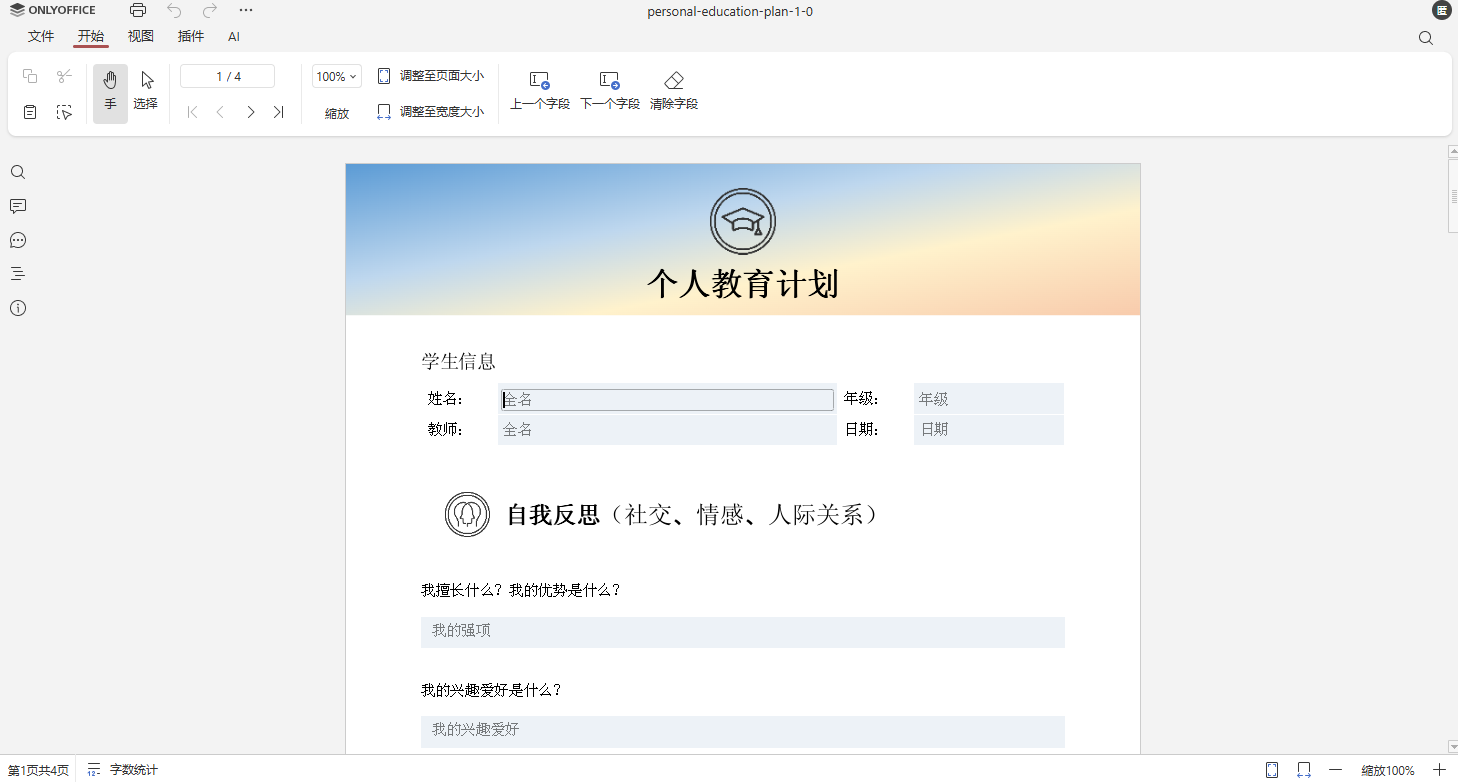Go to the last page

[279, 112]
